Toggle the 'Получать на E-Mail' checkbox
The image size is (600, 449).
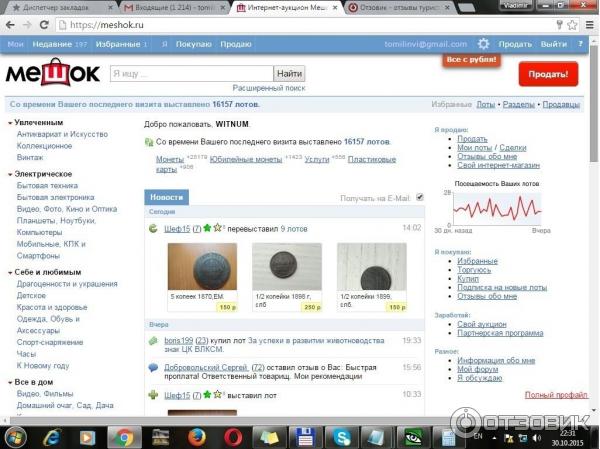tap(420, 198)
